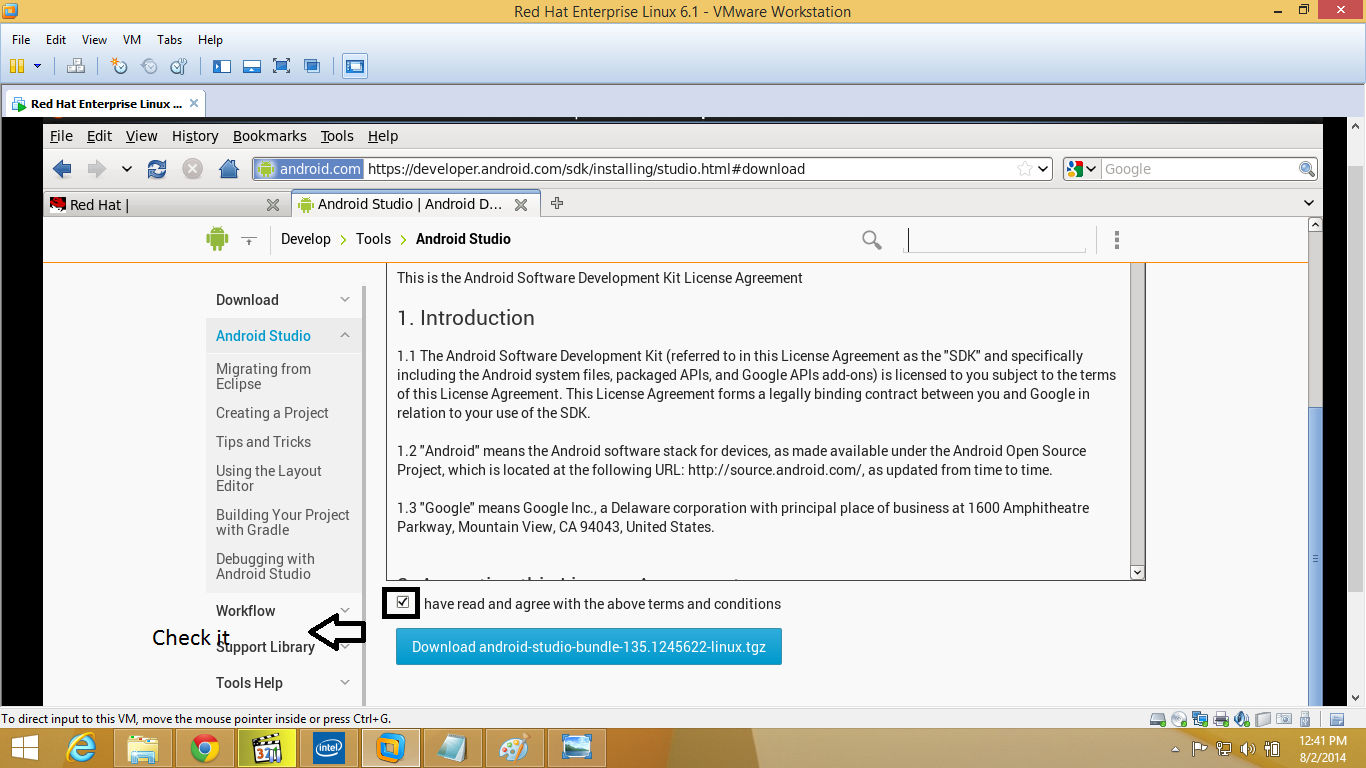Pause the virtual machine in VMware toolbar
This screenshot has width=1366, height=768.
click(x=16, y=66)
